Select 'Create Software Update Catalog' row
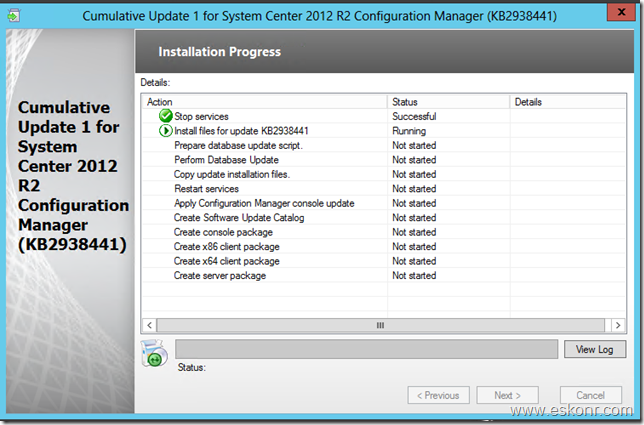Image resolution: width=644 pixels, height=425 pixels. (x=384, y=218)
